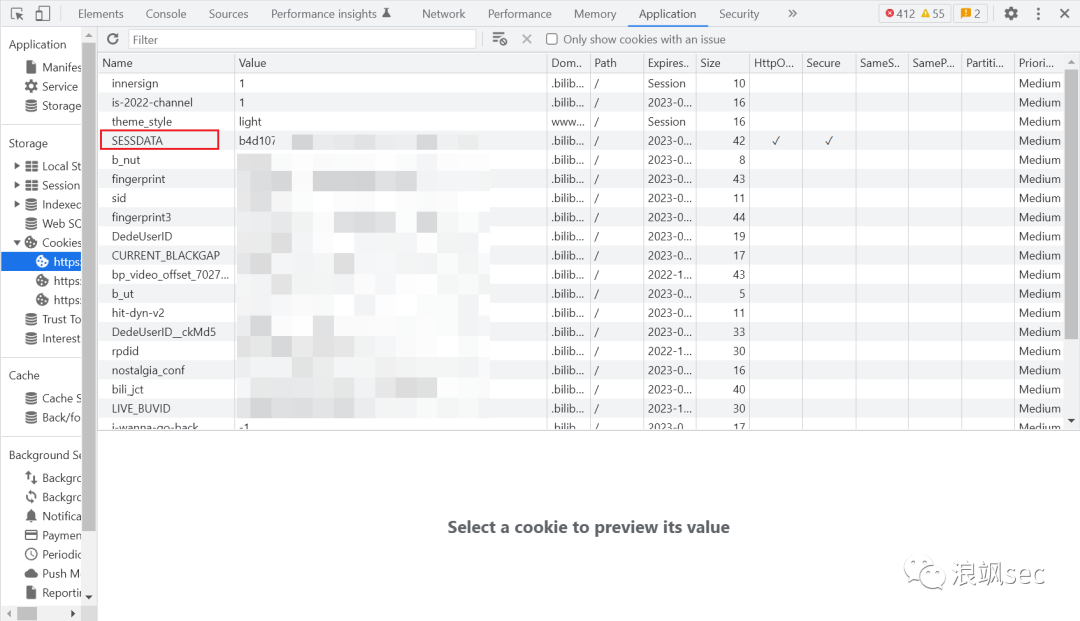1080x621 pixels.
Task: Collapse the Cookies tree node
Action: point(17,242)
